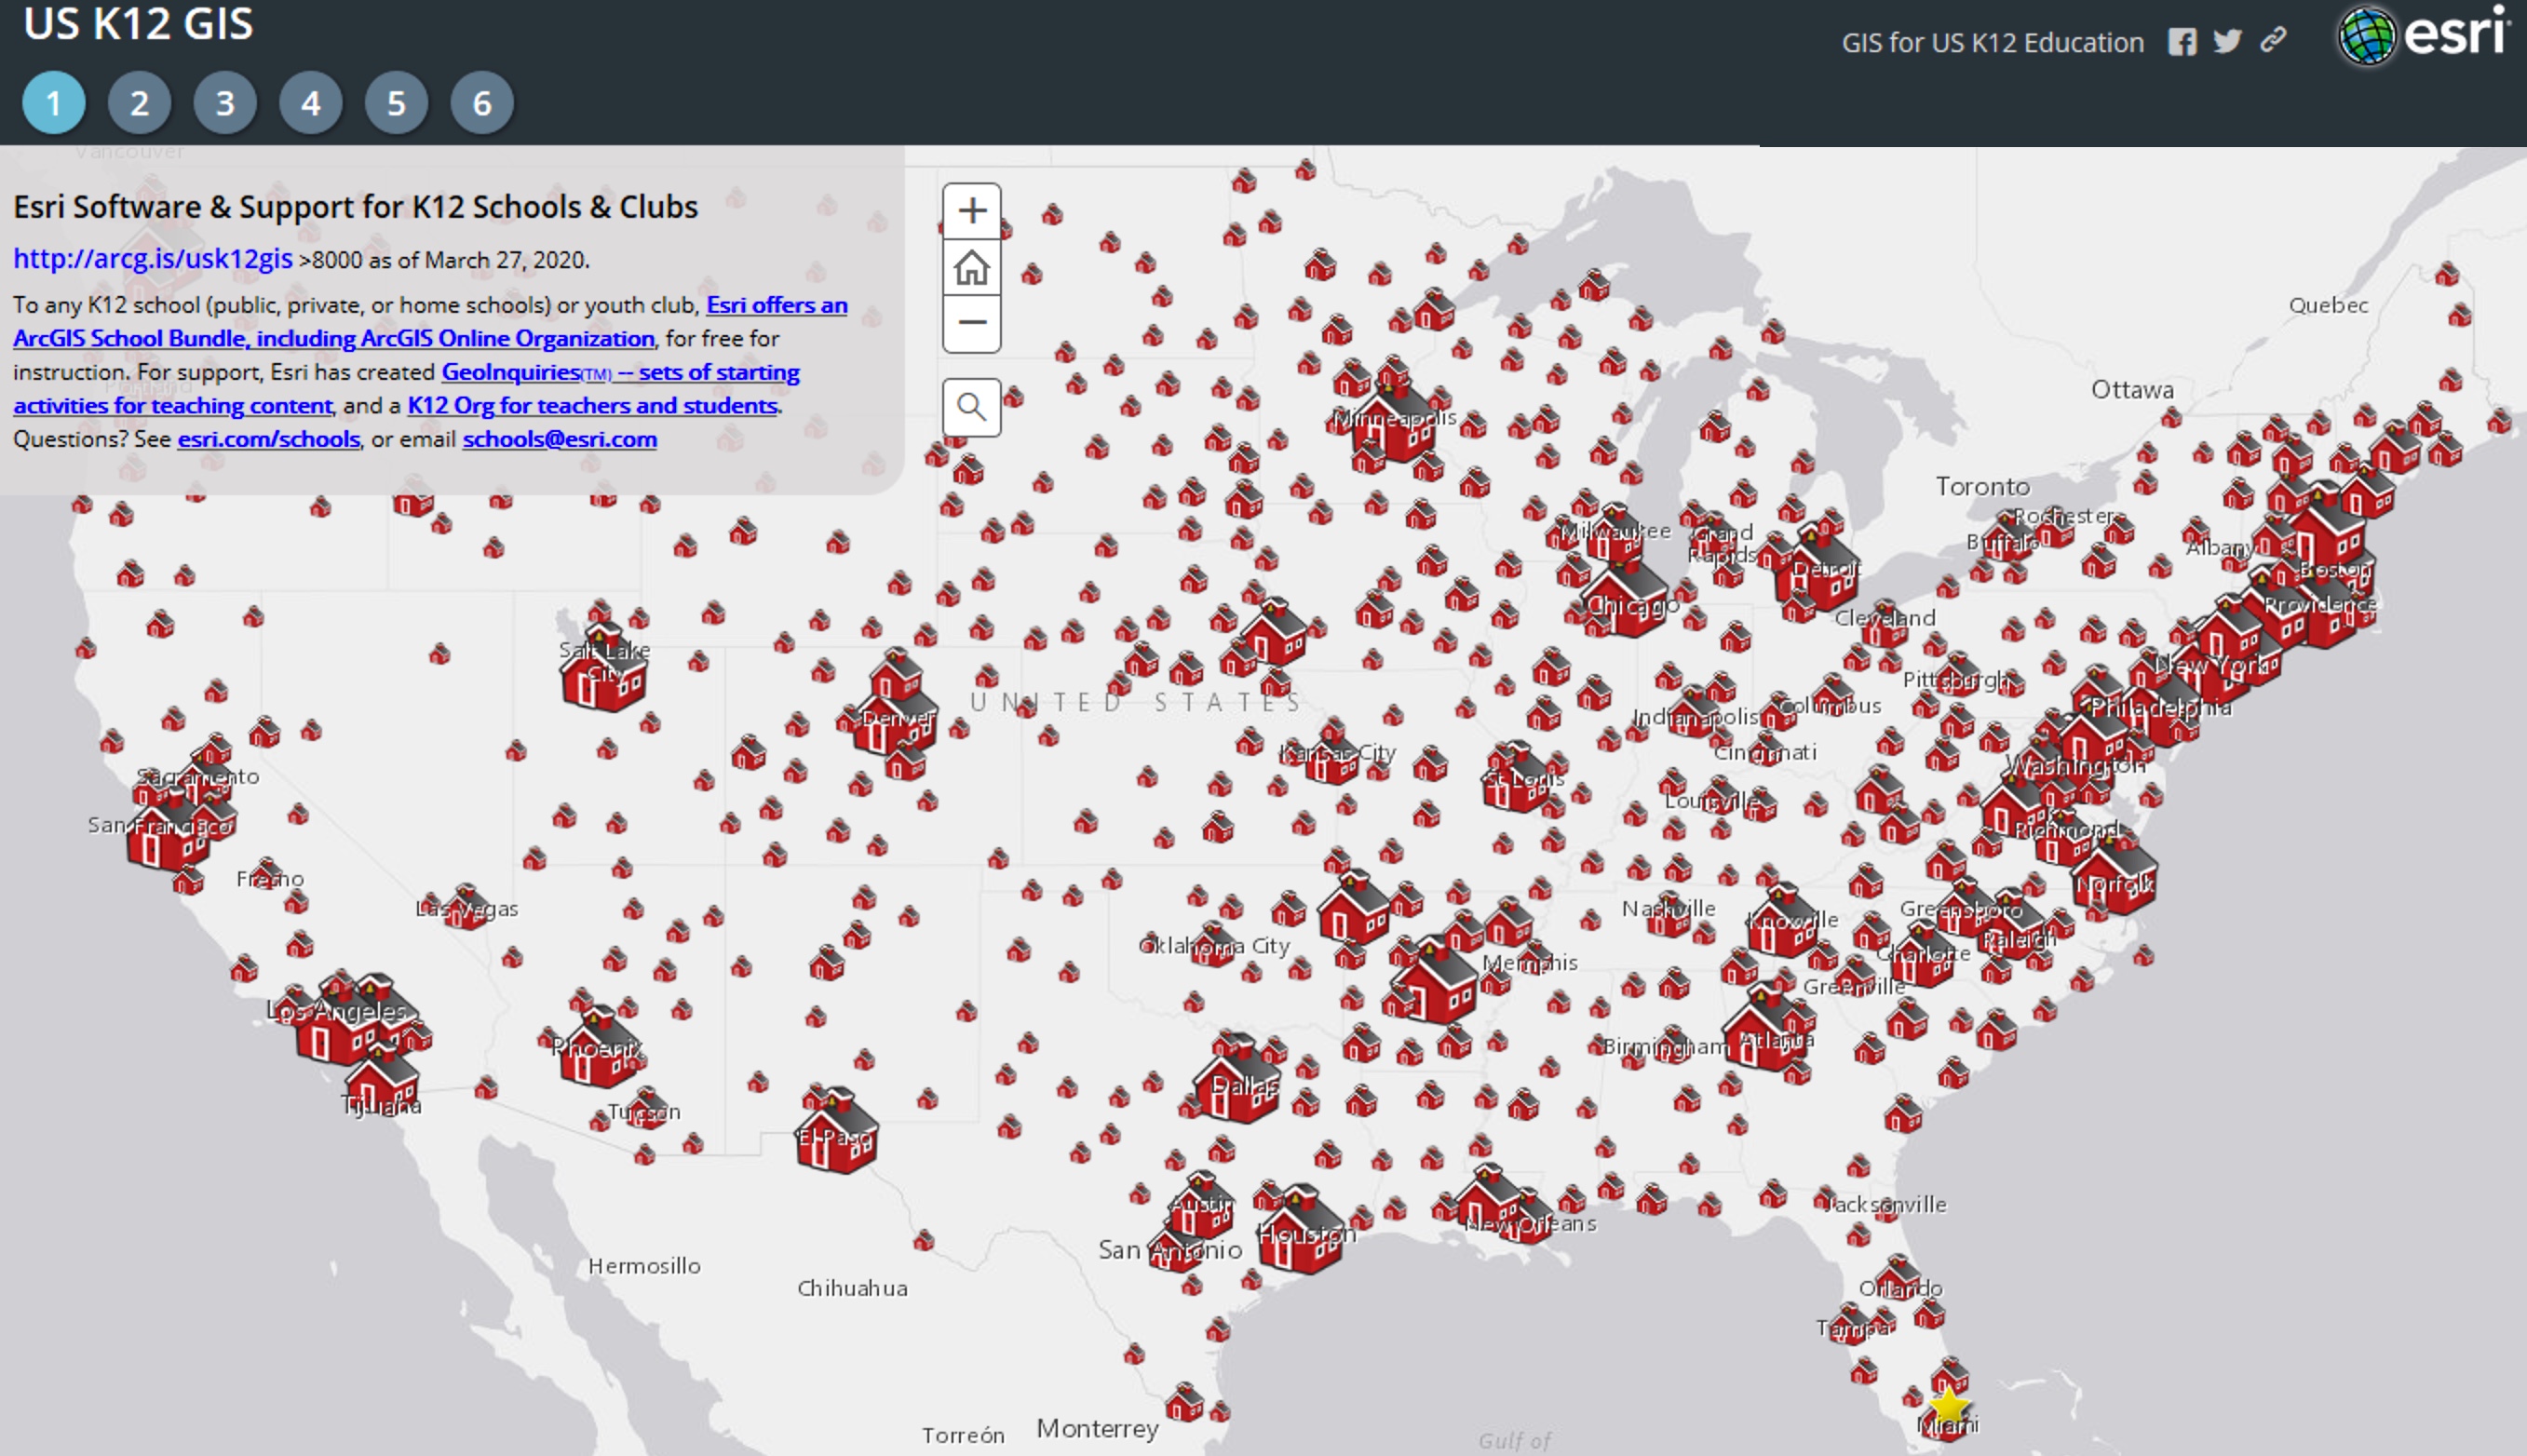Click the home/reset extent button
The width and height of the screenshot is (2527, 1456).
click(972, 267)
